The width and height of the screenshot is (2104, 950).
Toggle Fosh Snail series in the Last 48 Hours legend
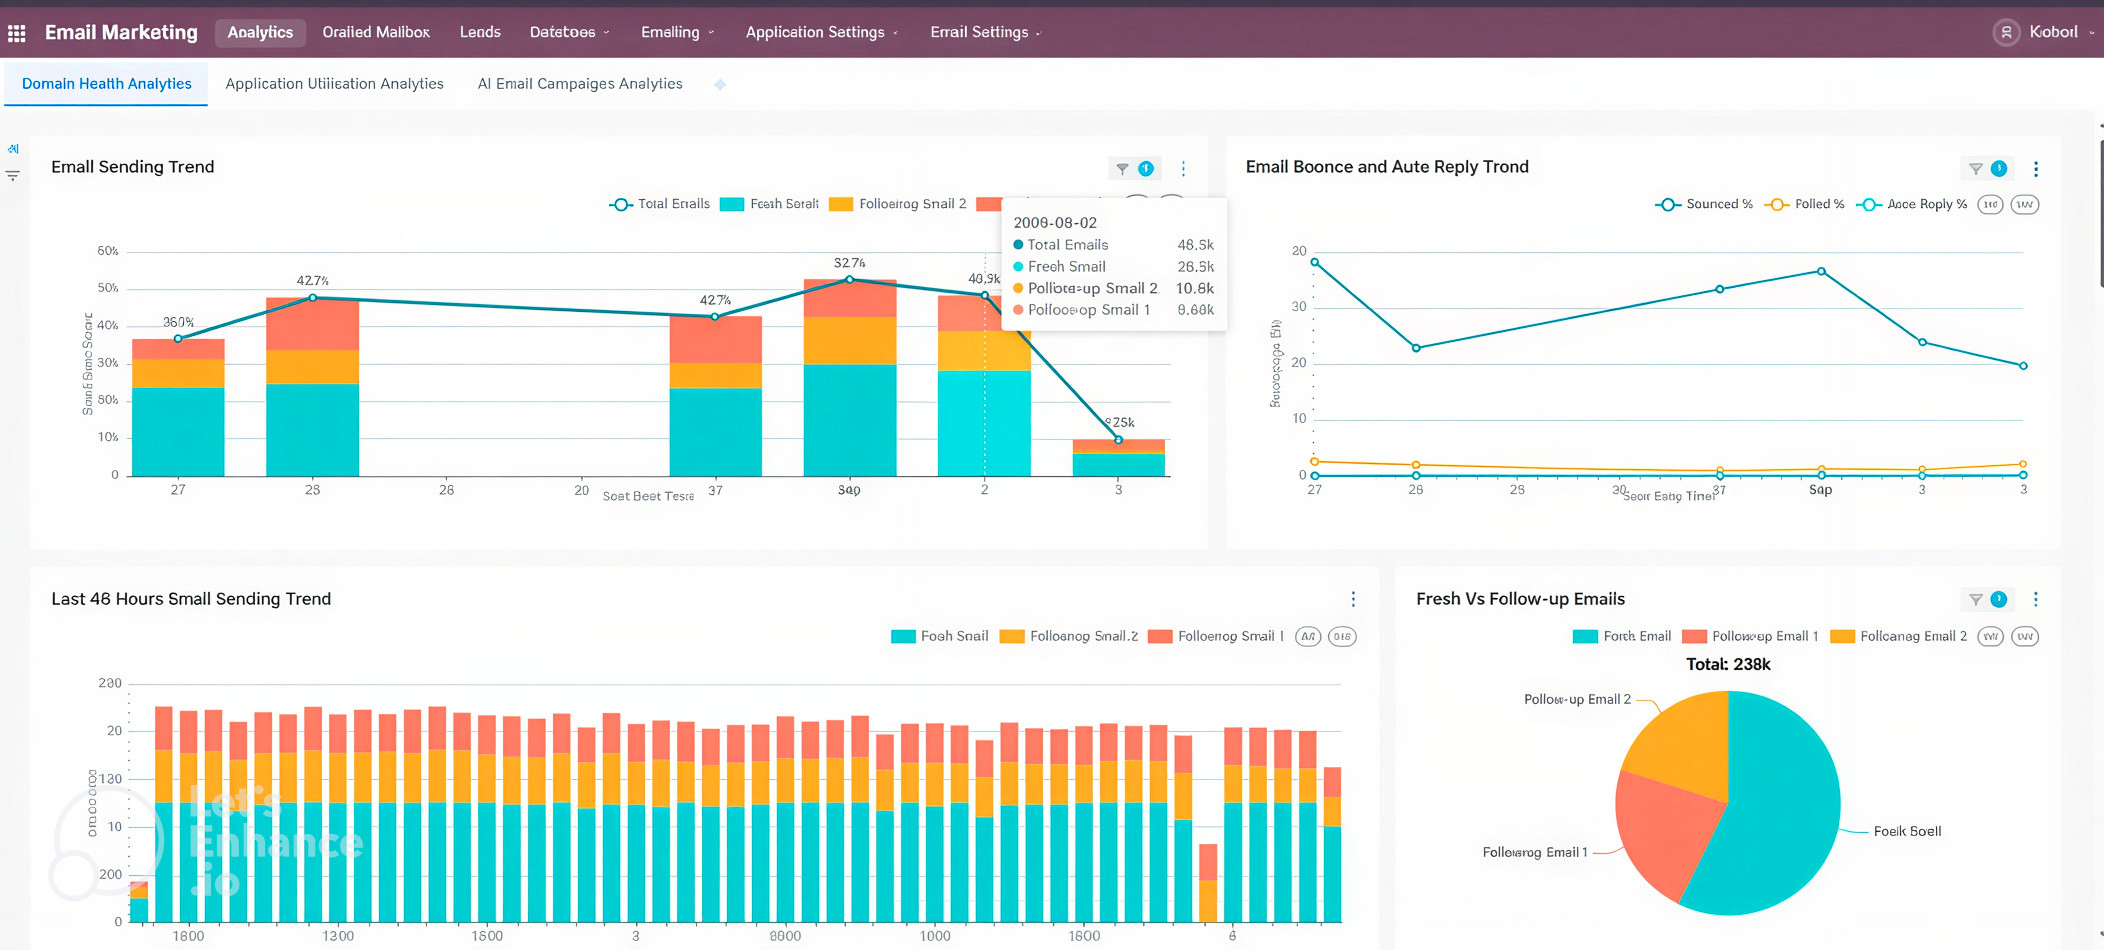pos(940,636)
